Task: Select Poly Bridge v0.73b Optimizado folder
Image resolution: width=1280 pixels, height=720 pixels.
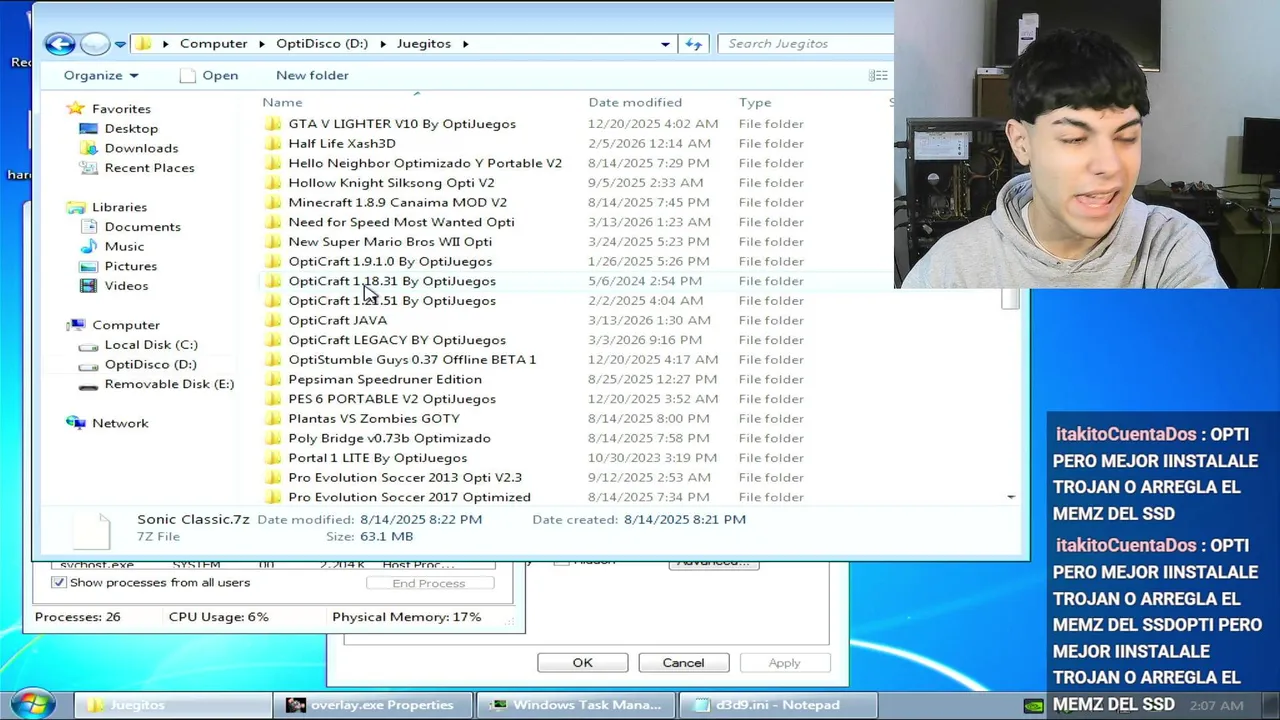Action: [389, 438]
